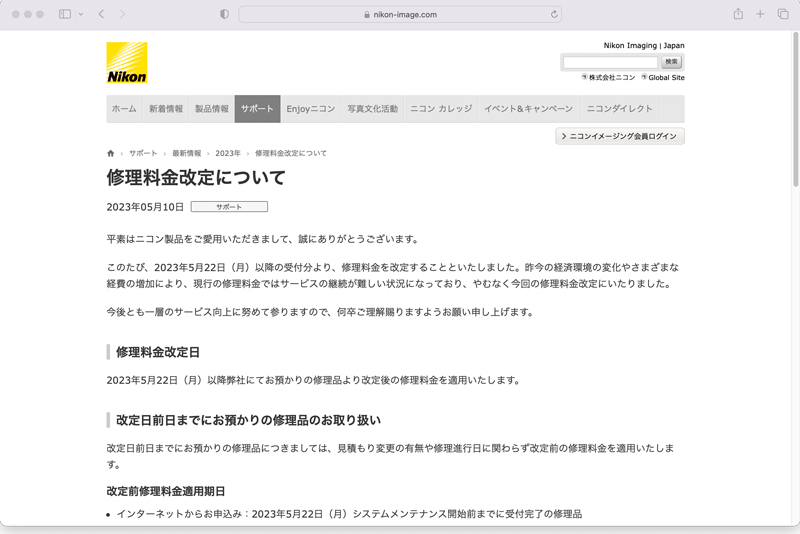Select the サポート navigation tab
The height and width of the screenshot is (534, 800).
(258, 109)
